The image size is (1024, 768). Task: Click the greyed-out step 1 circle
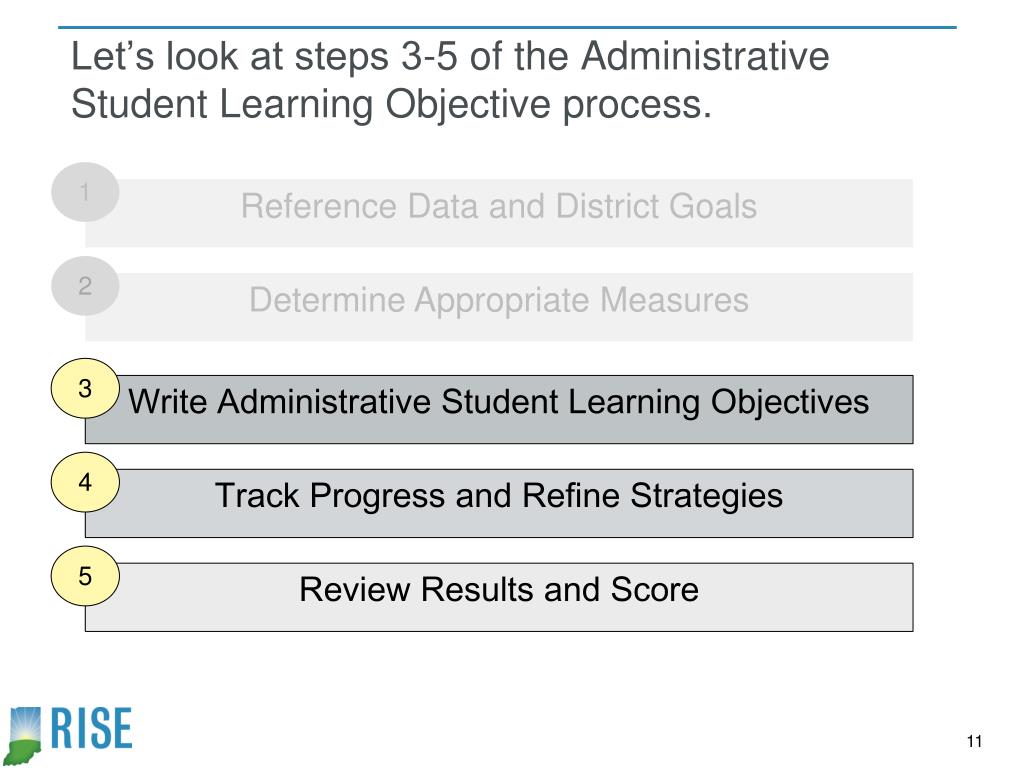click(x=85, y=192)
